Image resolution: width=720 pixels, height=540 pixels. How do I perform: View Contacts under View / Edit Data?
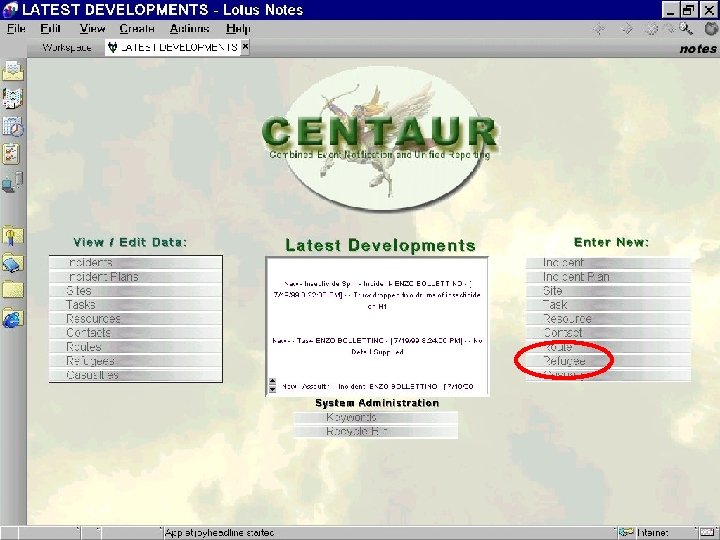tap(135, 332)
